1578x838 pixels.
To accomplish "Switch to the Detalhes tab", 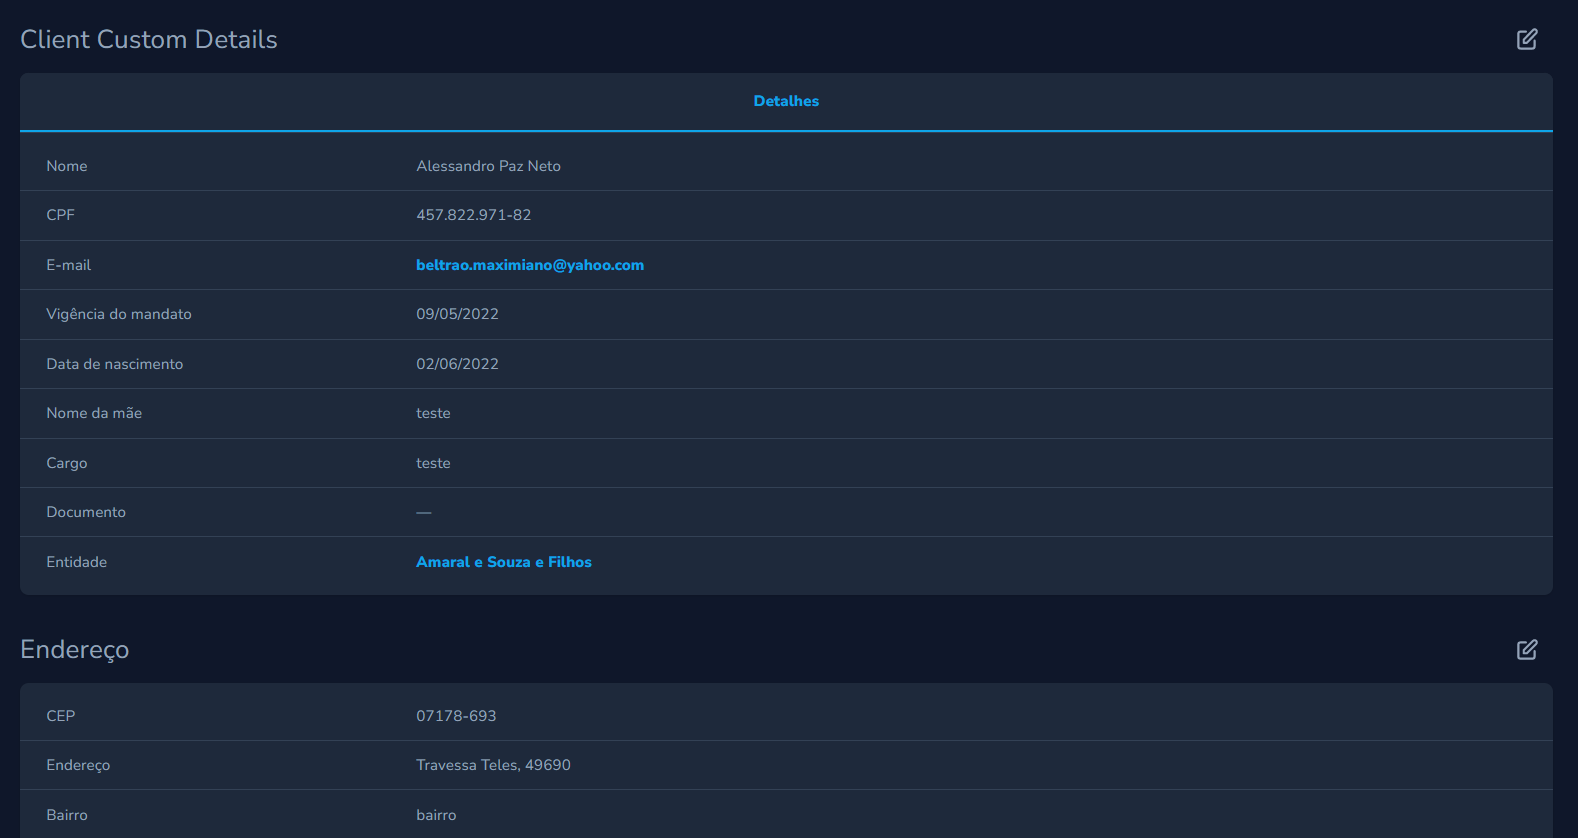I will 786,101.
